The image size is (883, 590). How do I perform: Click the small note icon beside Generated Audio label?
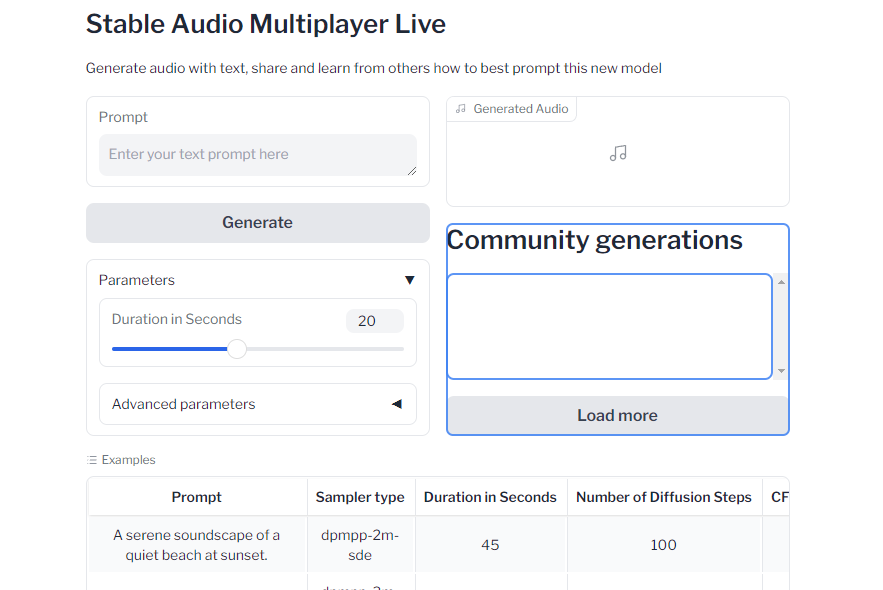(461, 109)
